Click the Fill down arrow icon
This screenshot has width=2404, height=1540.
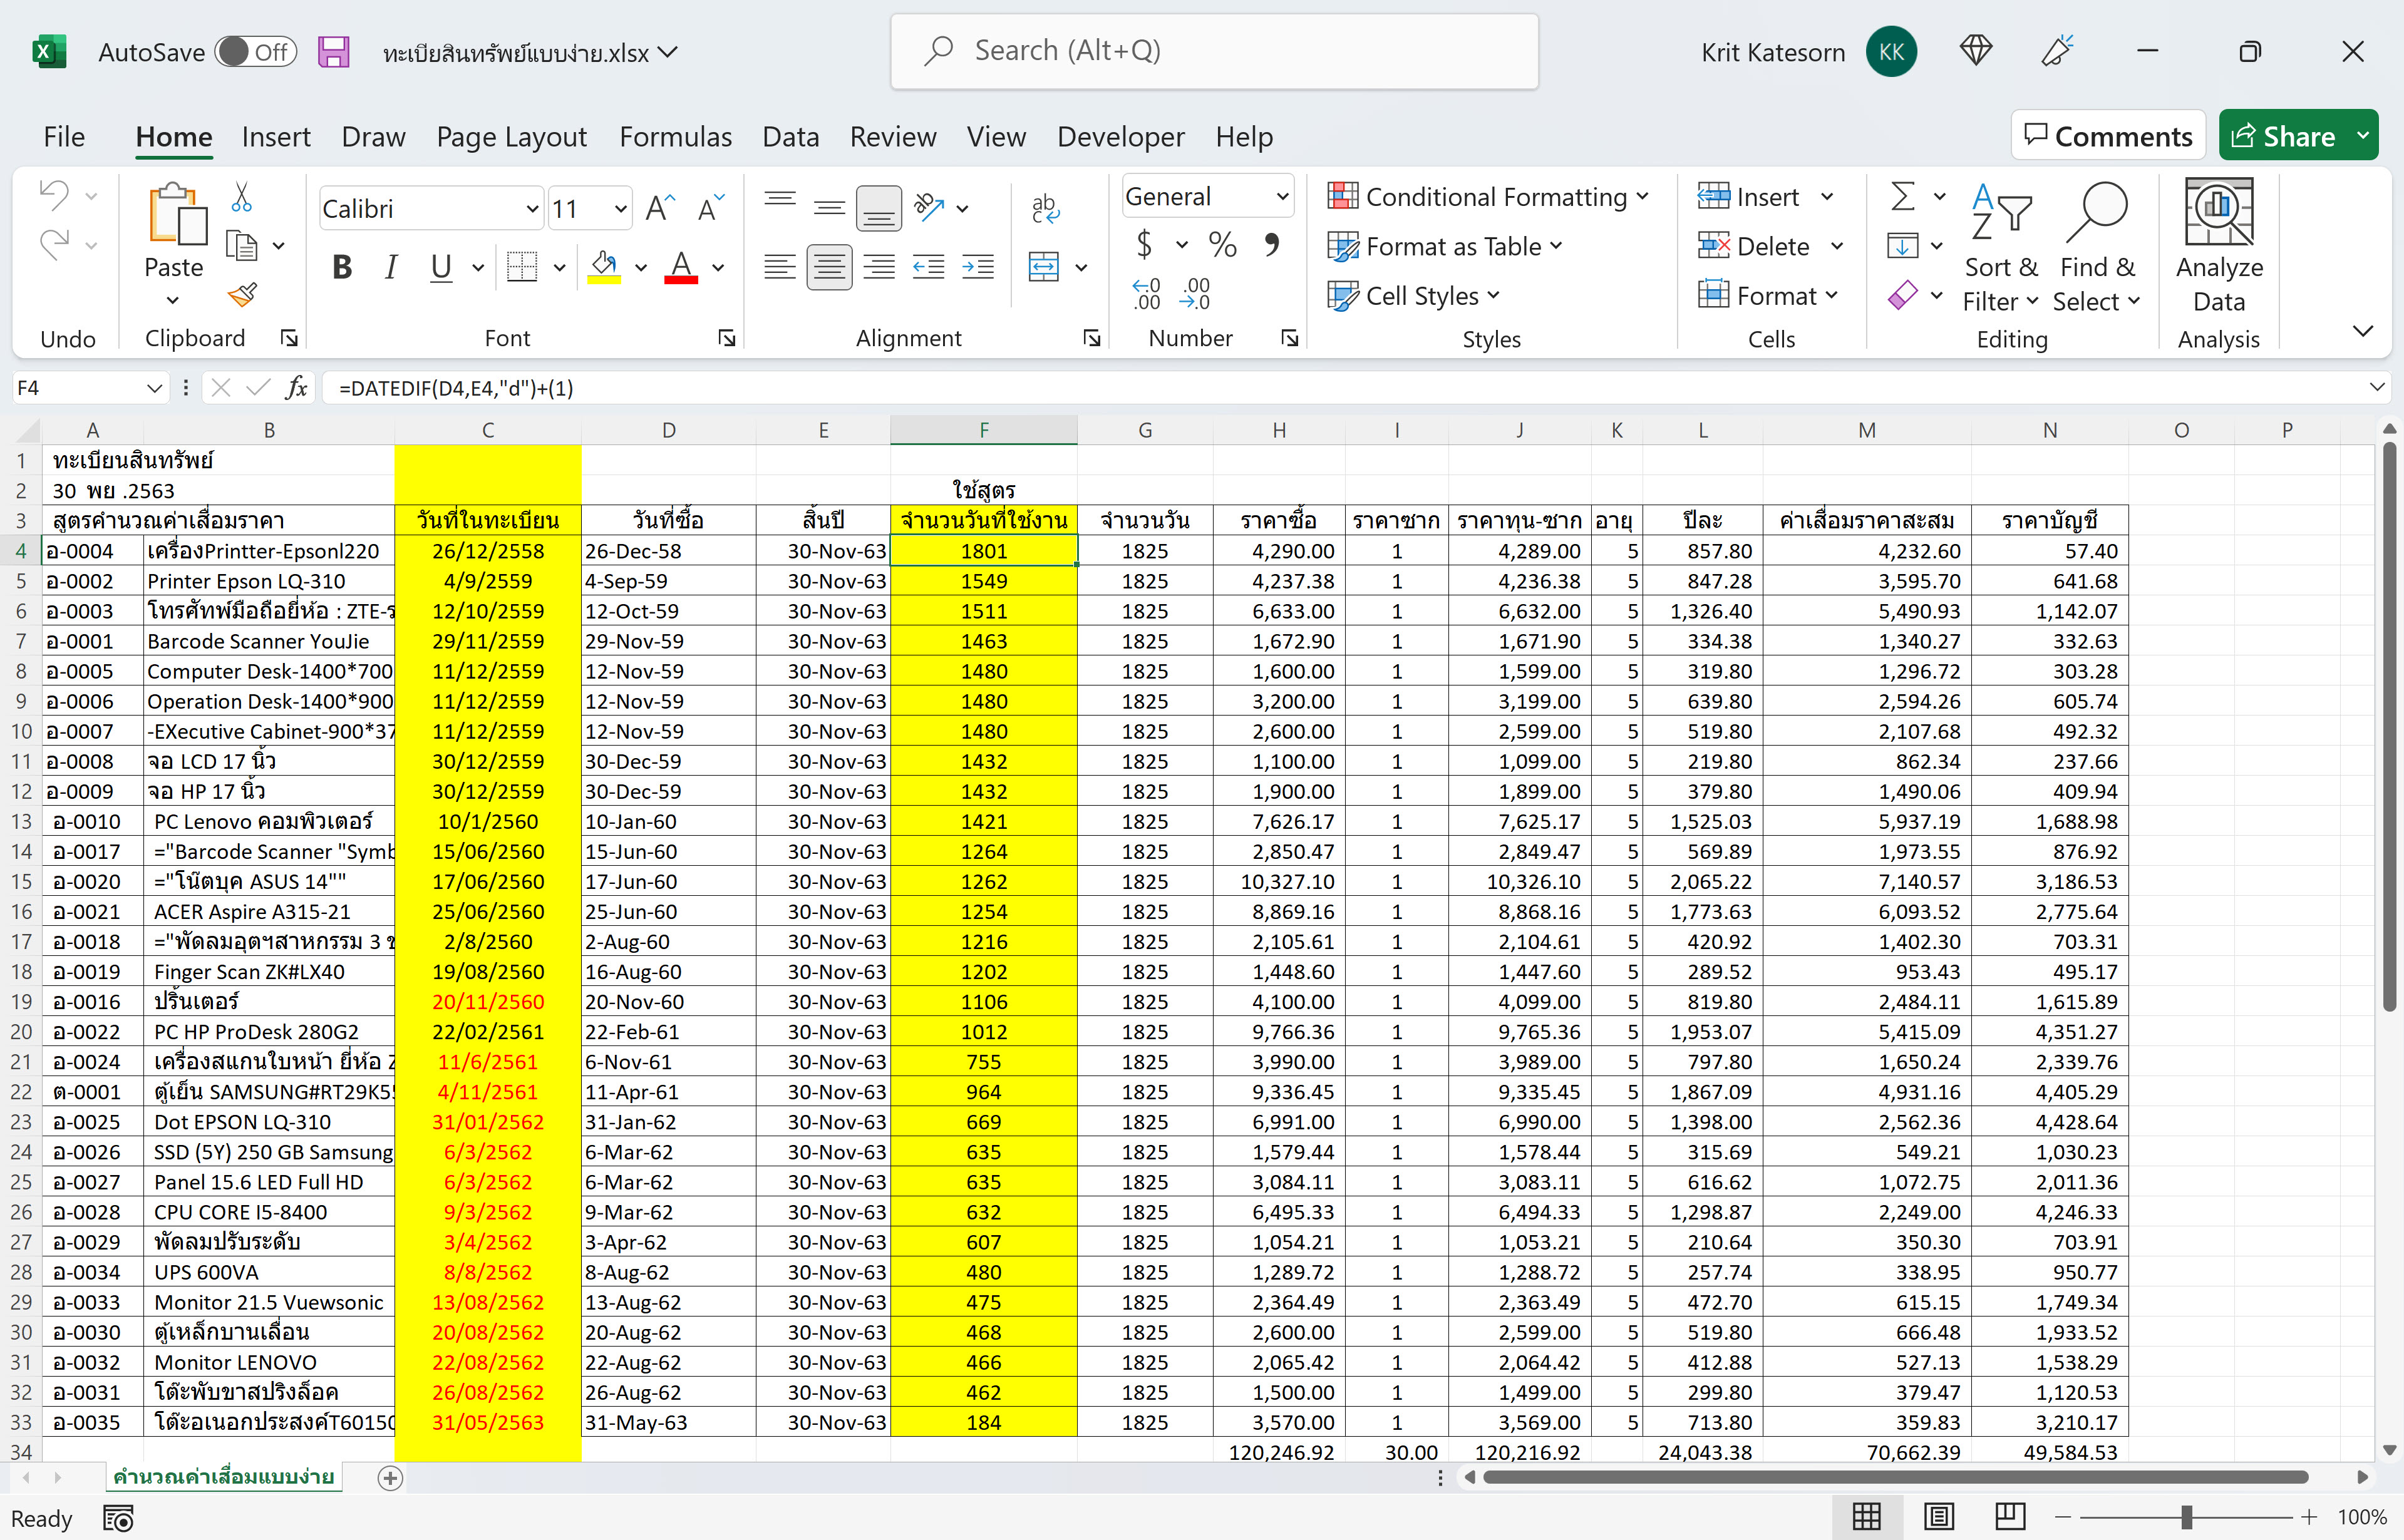click(1903, 245)
